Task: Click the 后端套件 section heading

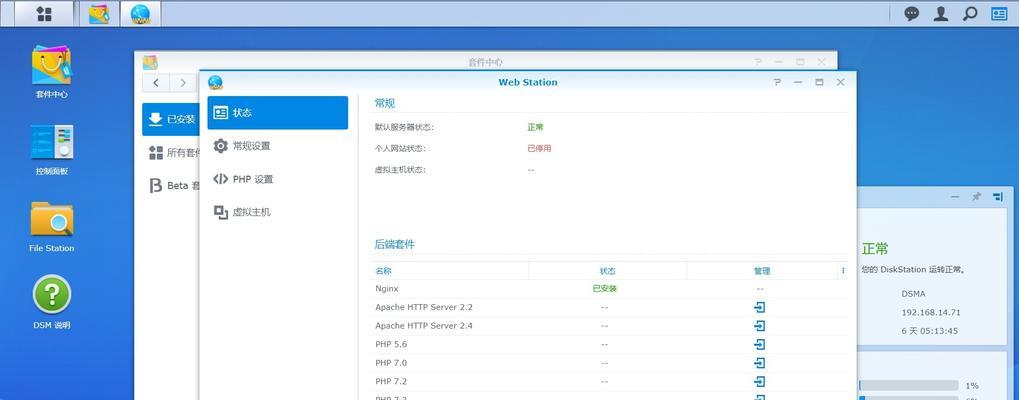Action: click(x=394, y=244)
